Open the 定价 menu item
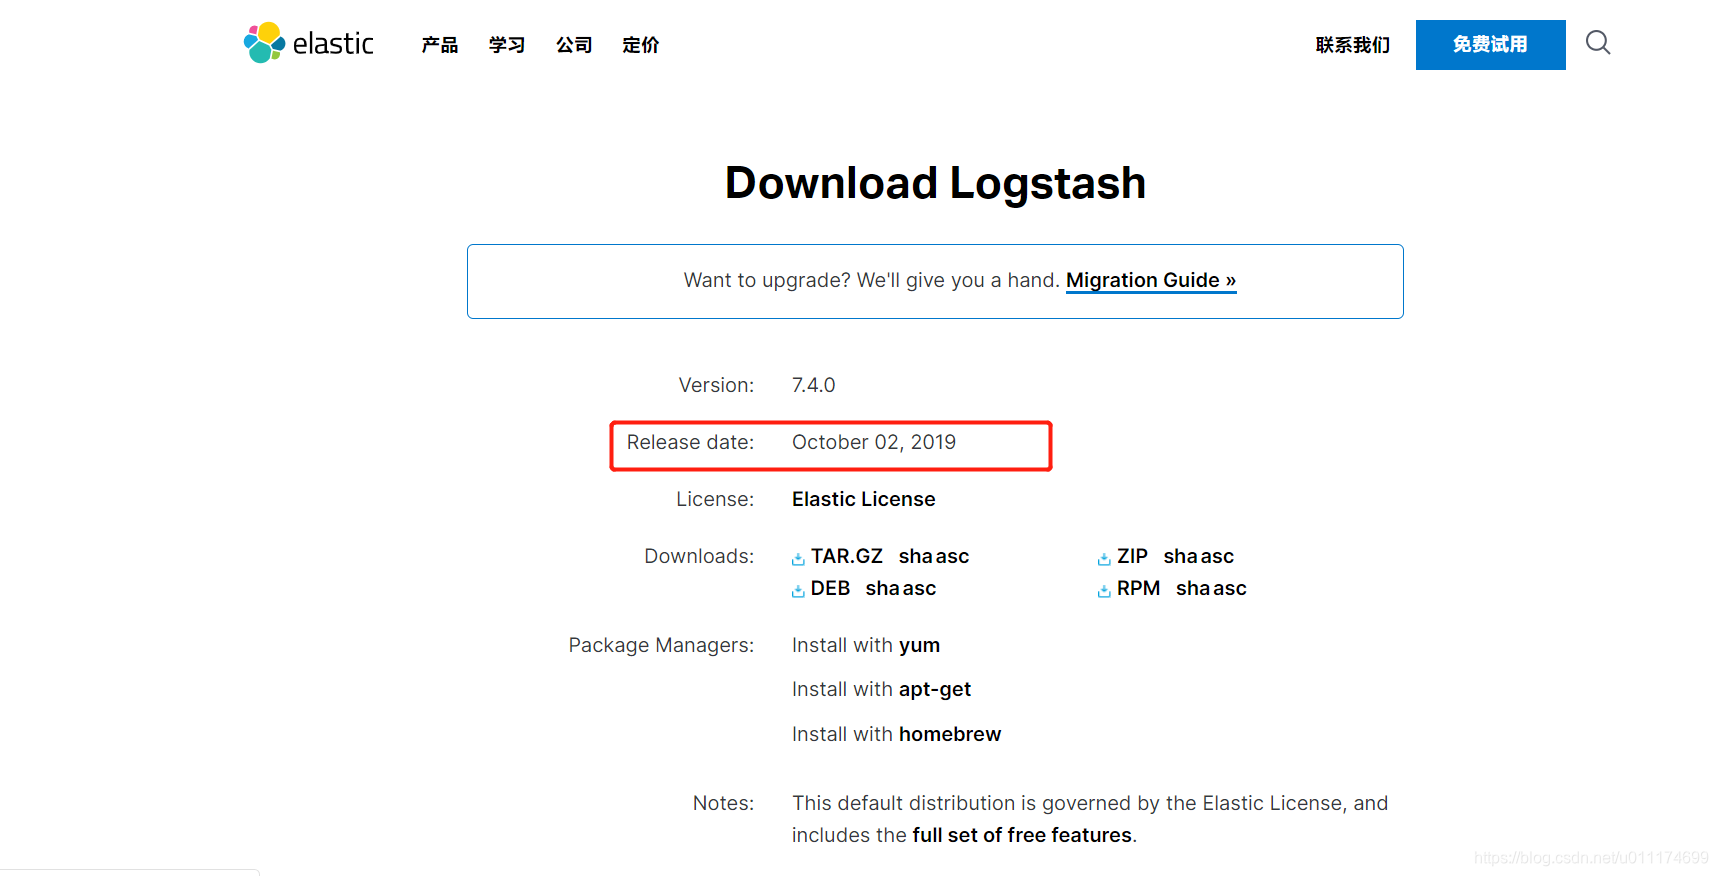The width and height of the screenshot is (1718, 876). pyautogui.click(x=641, y=45)
